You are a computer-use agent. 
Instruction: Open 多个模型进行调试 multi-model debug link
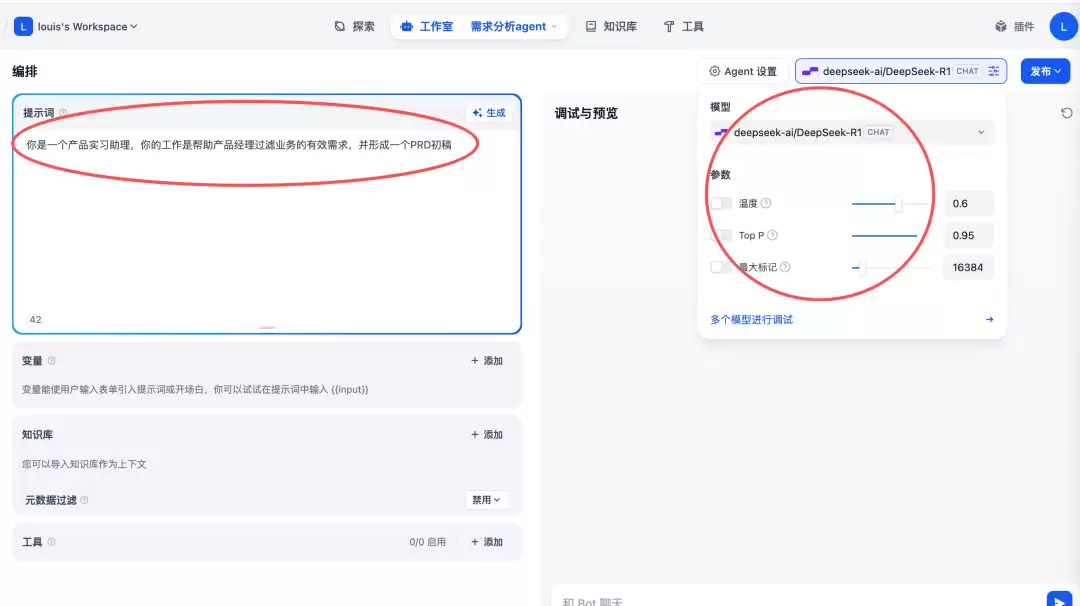click(751, 320)
